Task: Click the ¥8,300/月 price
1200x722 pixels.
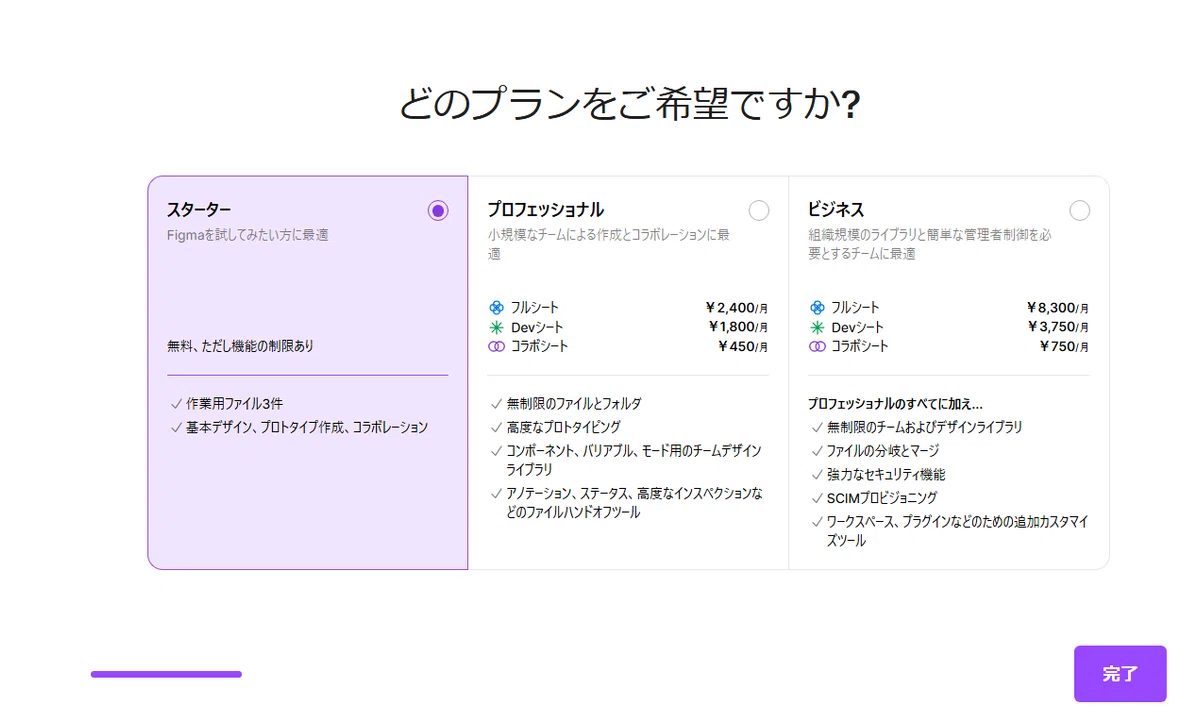Action: tap(1058, 308)
